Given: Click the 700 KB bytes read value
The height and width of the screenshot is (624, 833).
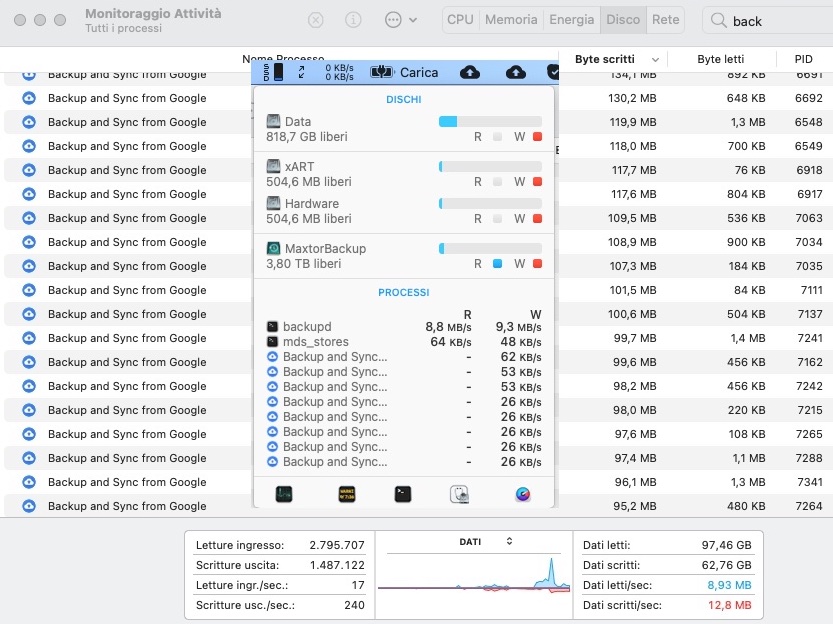Looking at the screenshot, I should coord(746,146).
